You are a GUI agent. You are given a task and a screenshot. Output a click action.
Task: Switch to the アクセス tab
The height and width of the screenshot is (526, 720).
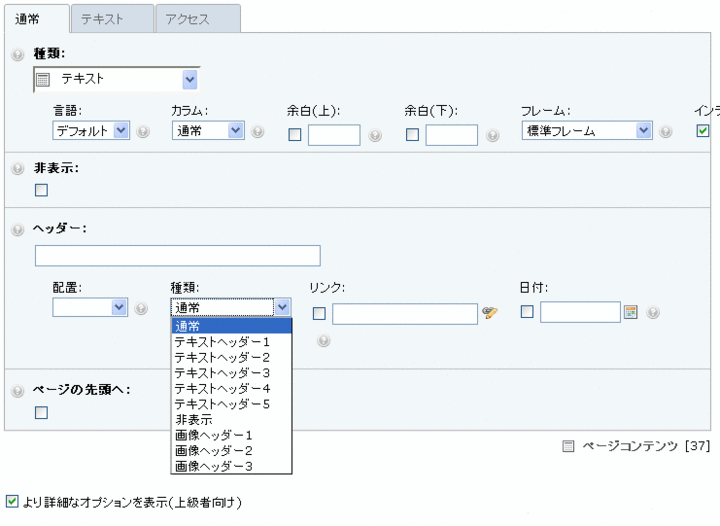197,19
